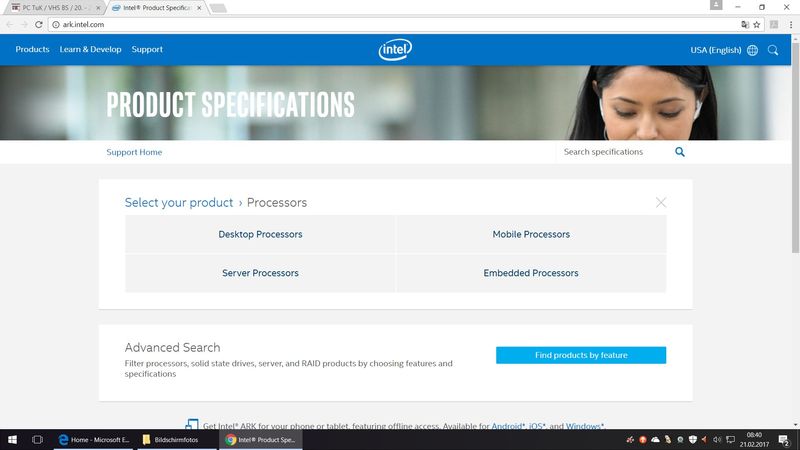Bookmark this page with the star icon

tap(757, 24)
